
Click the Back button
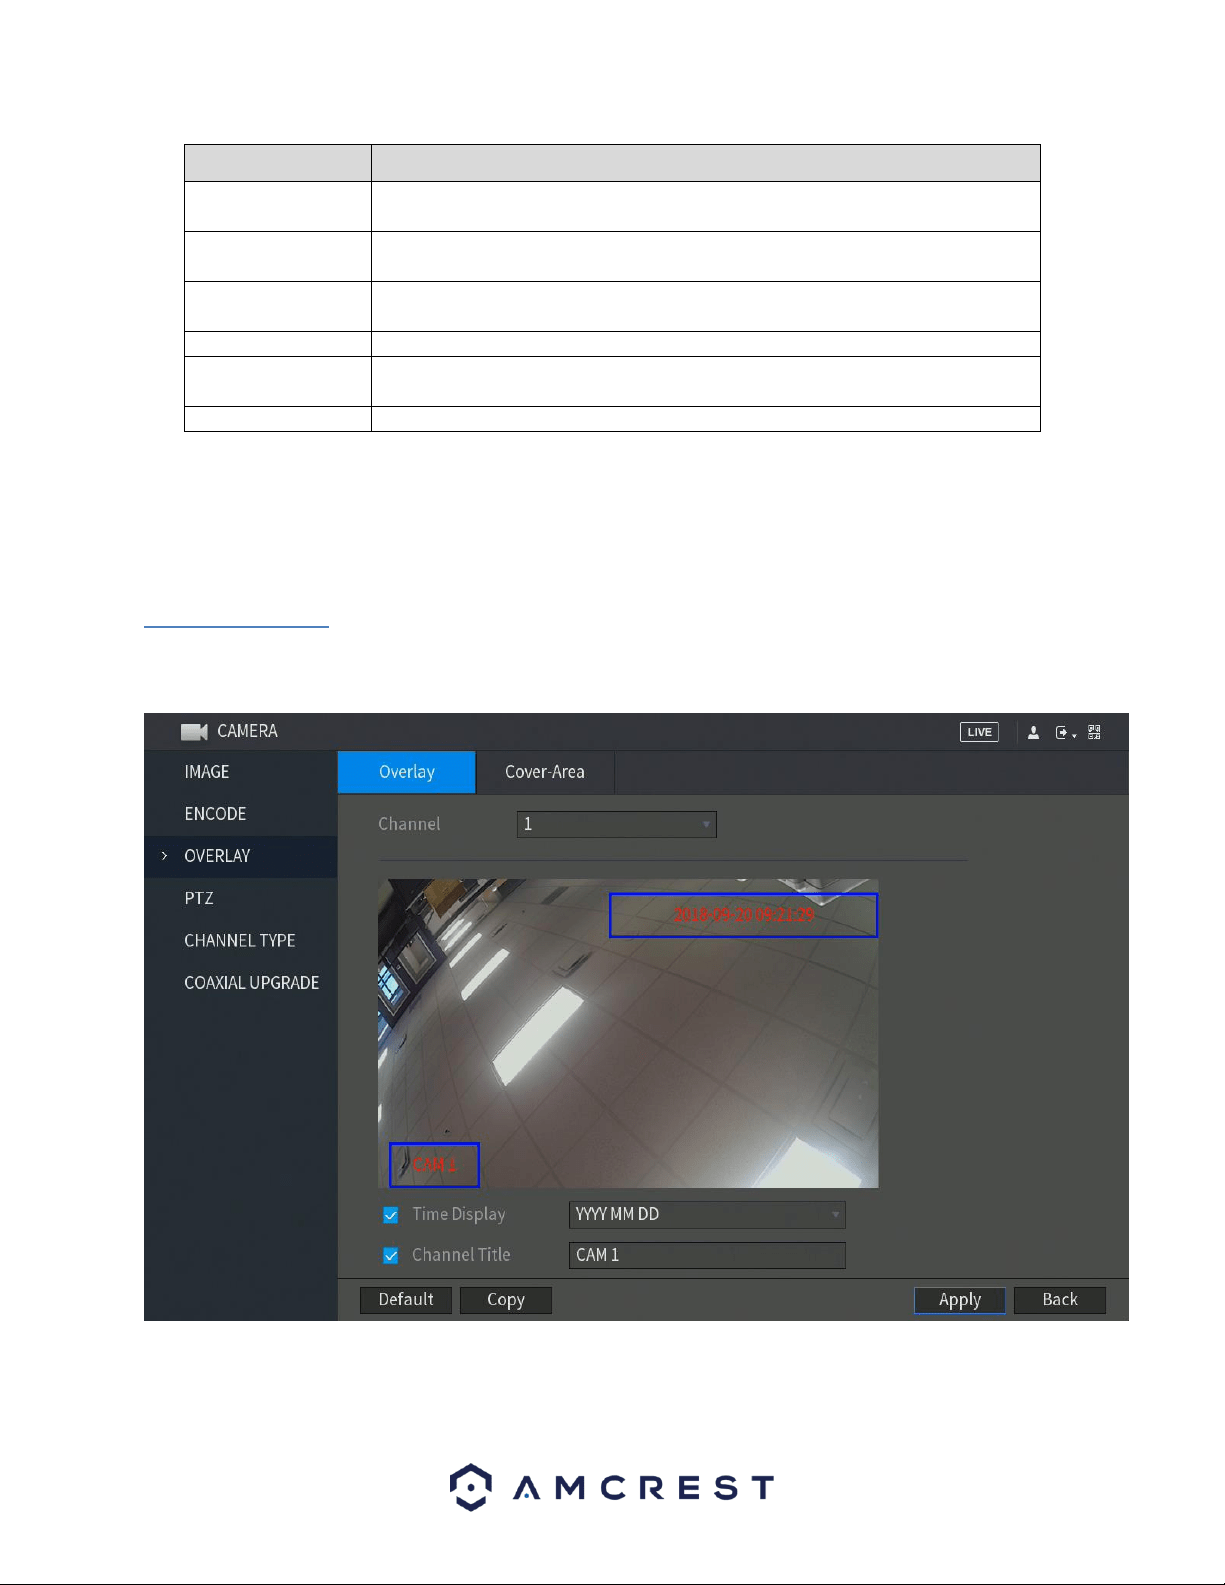[x=1060, y=1300]
